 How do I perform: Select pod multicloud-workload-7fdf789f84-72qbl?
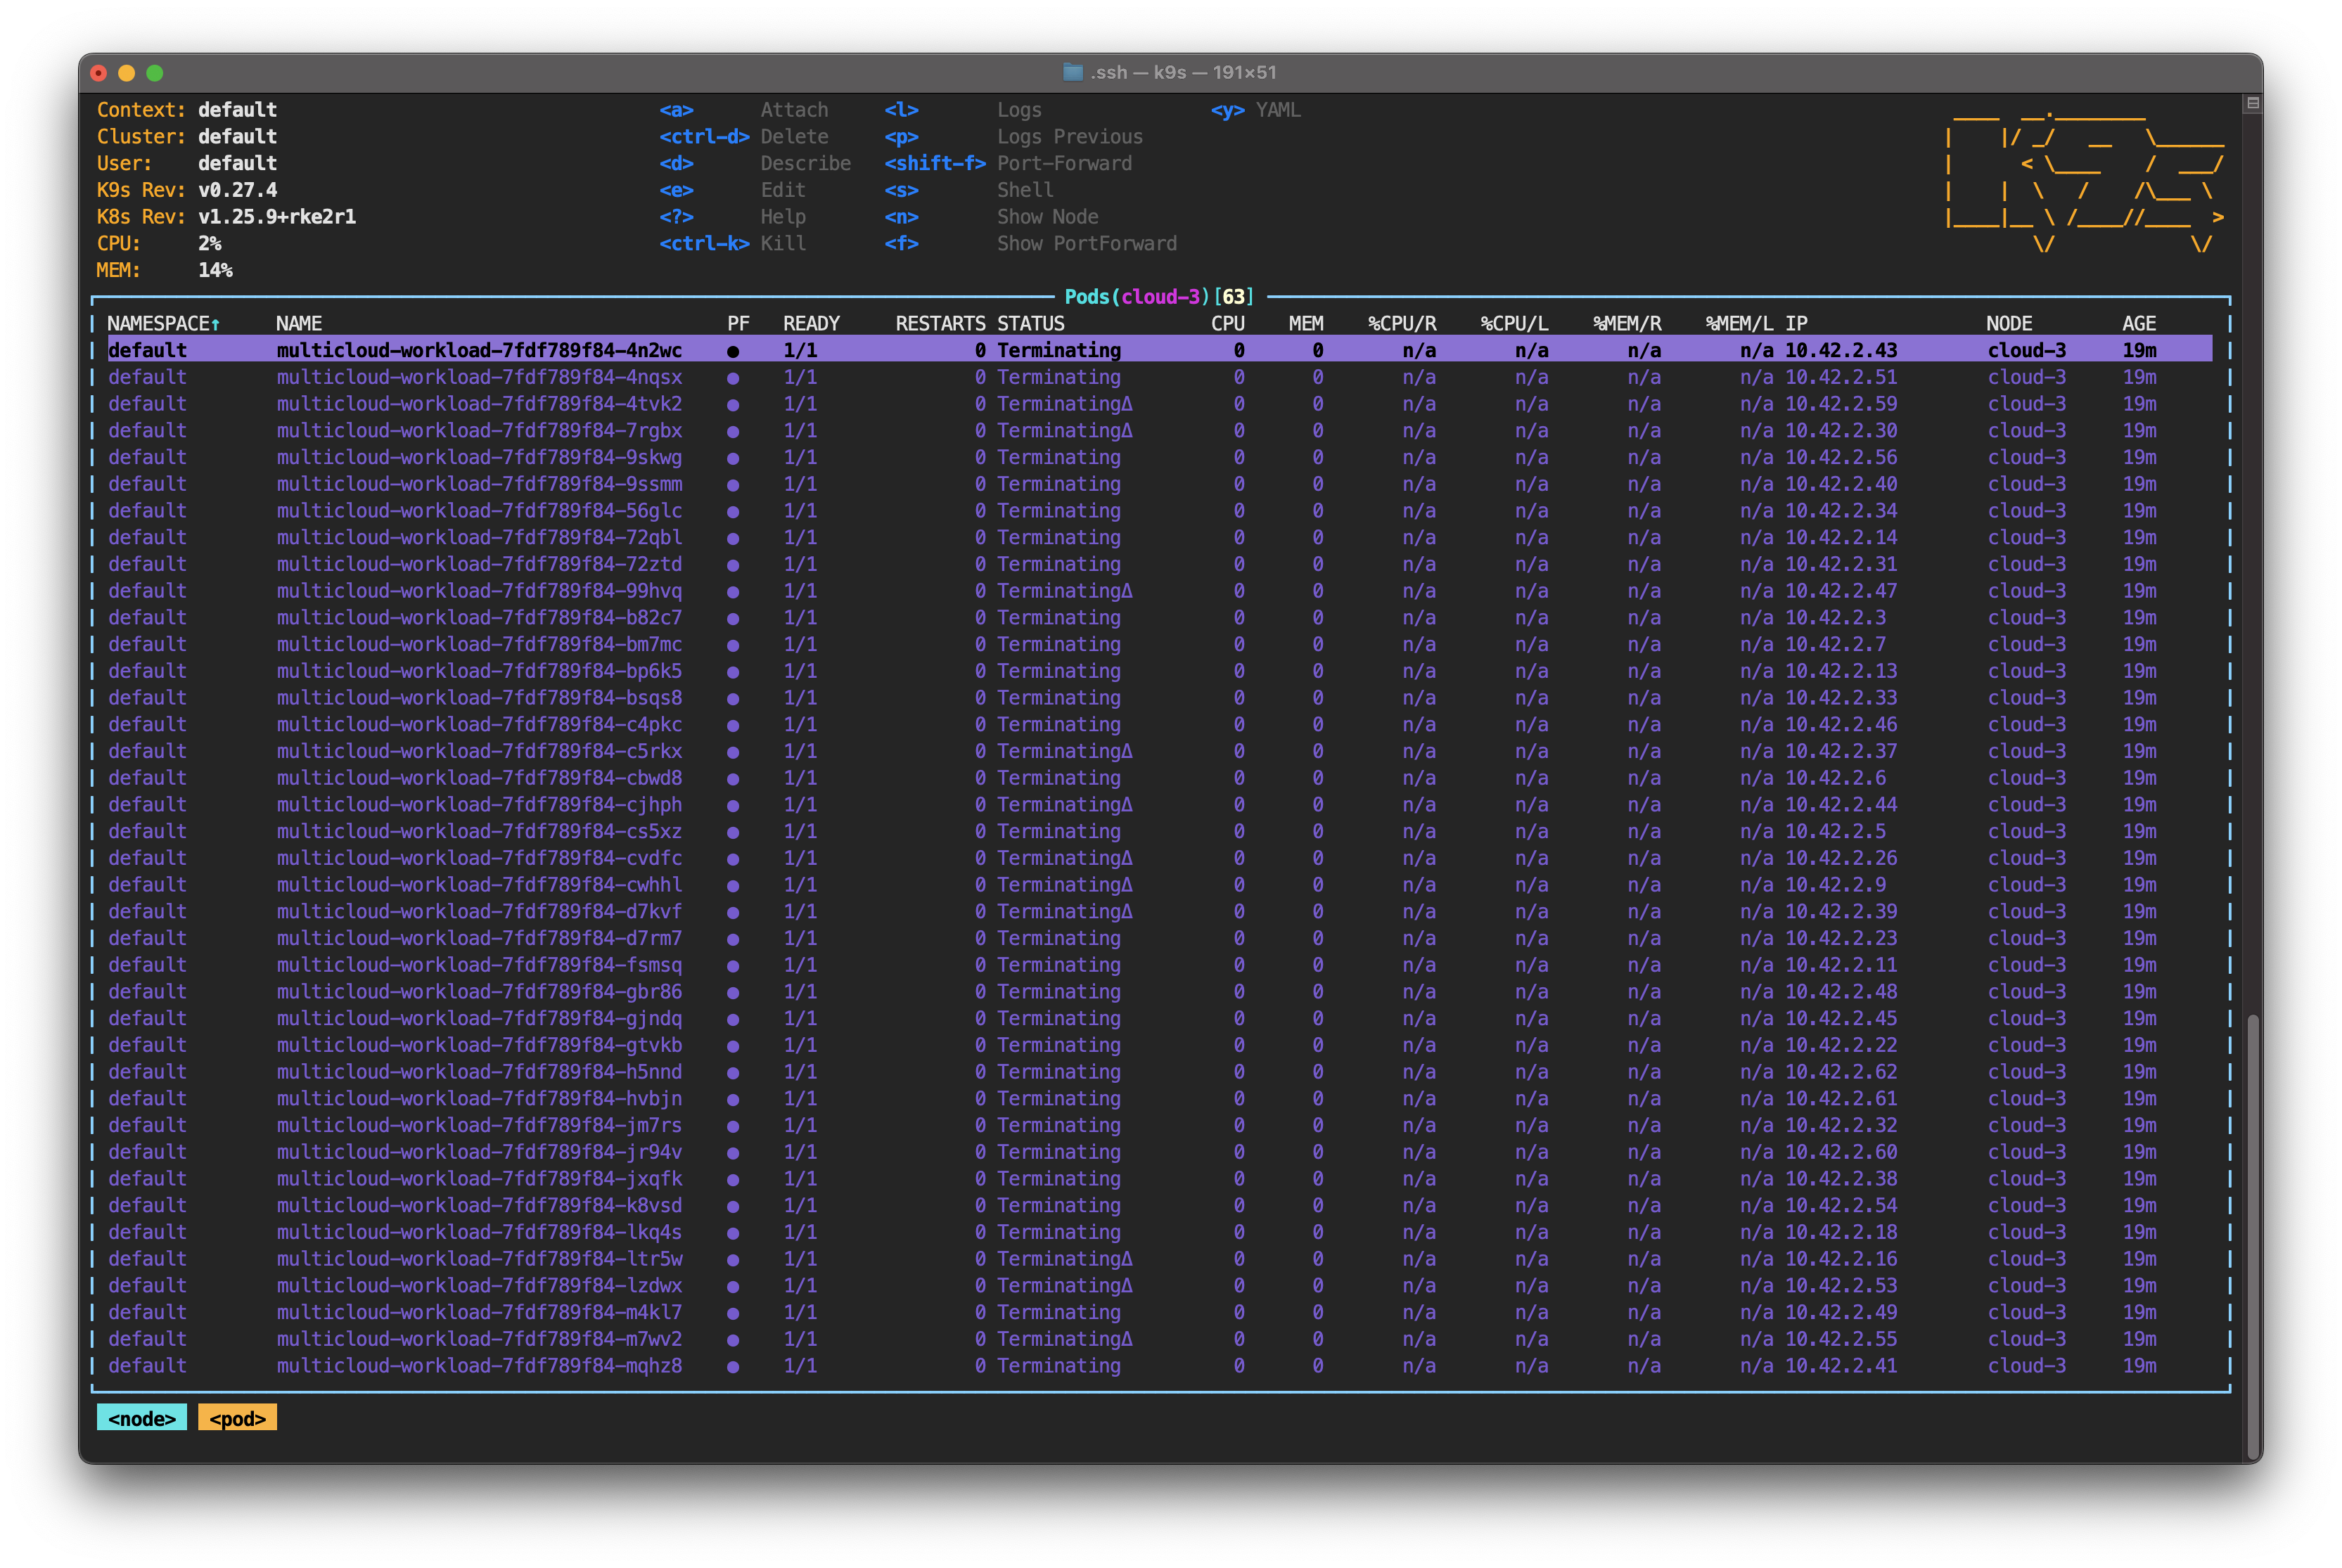click(1160, 538)
